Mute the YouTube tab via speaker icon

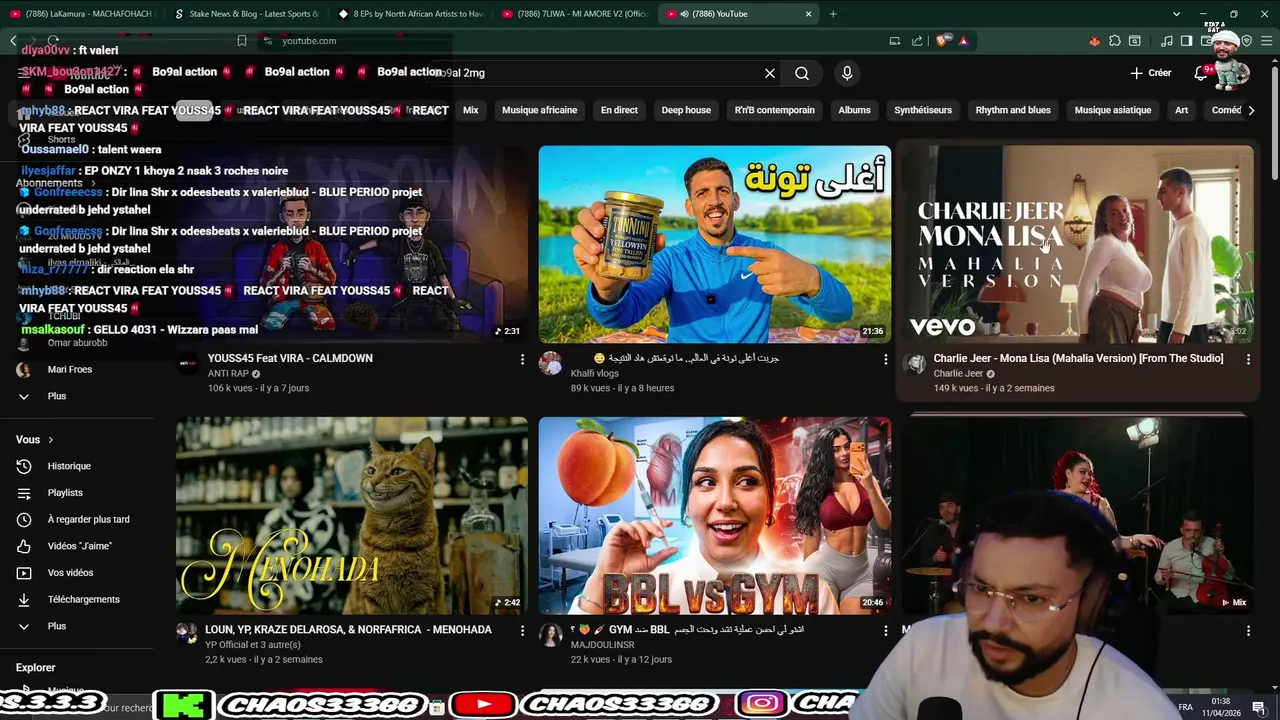pos(685,14)
